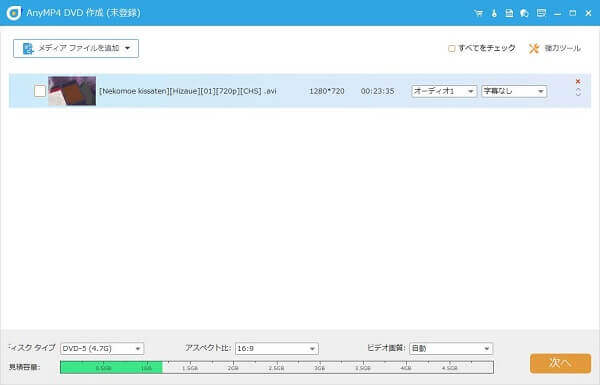
Task: Remove the video with the red X
Action: tap(578, 81)
